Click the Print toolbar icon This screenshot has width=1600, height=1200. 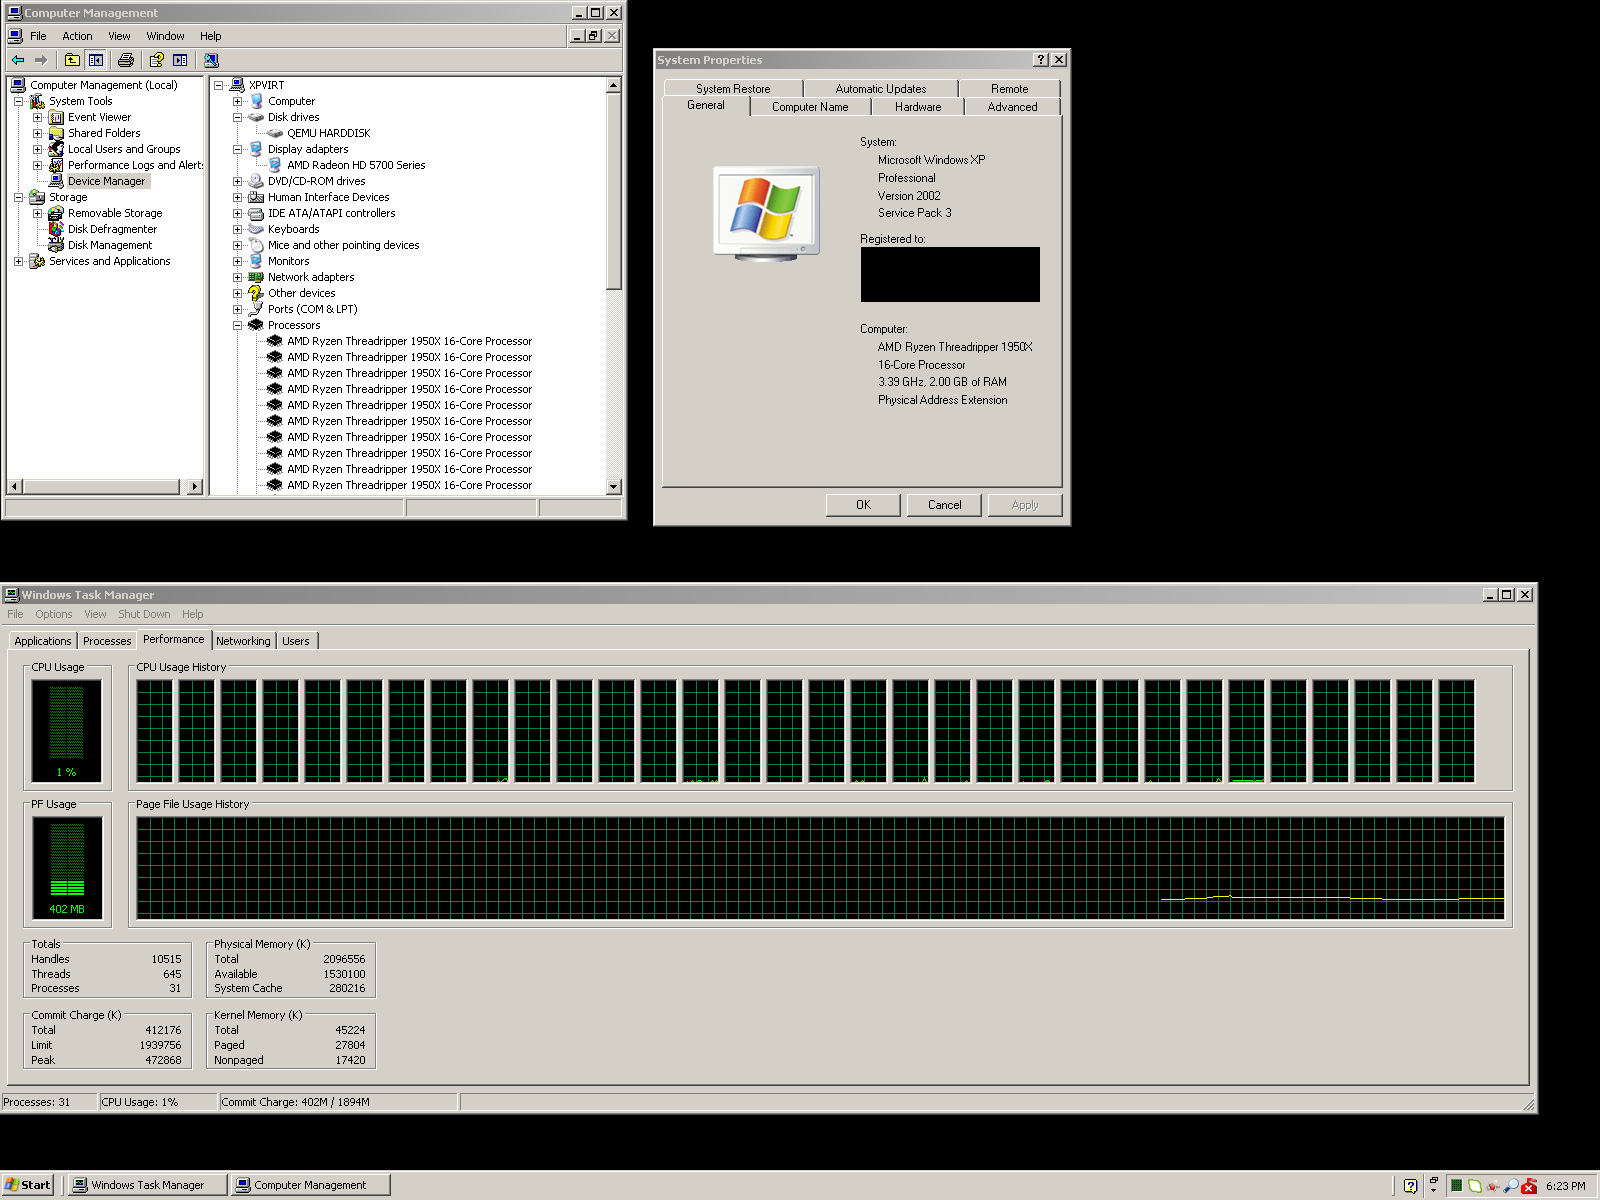[x=125, y=60]
